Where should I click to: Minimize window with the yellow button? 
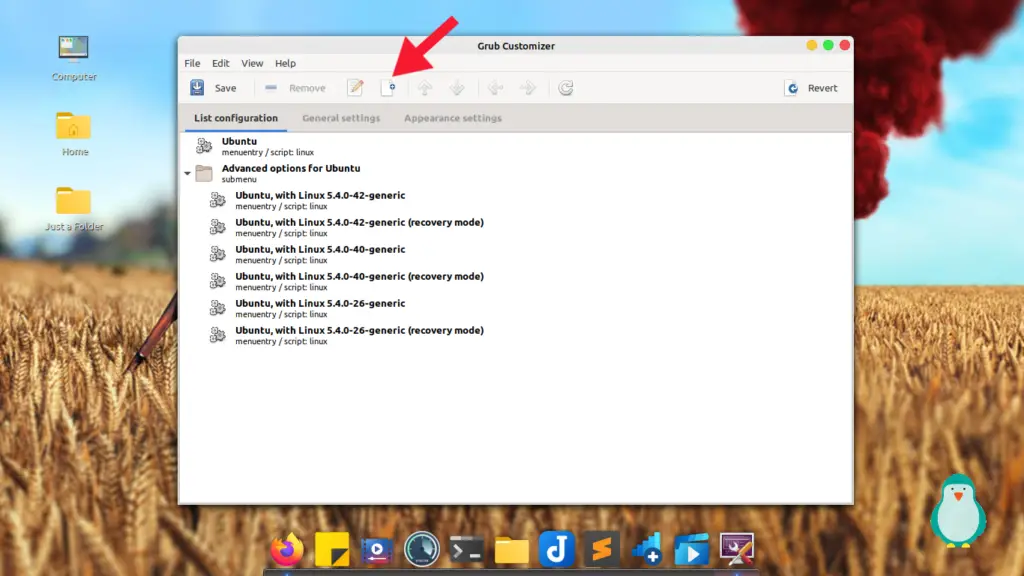tap(811, 45)
